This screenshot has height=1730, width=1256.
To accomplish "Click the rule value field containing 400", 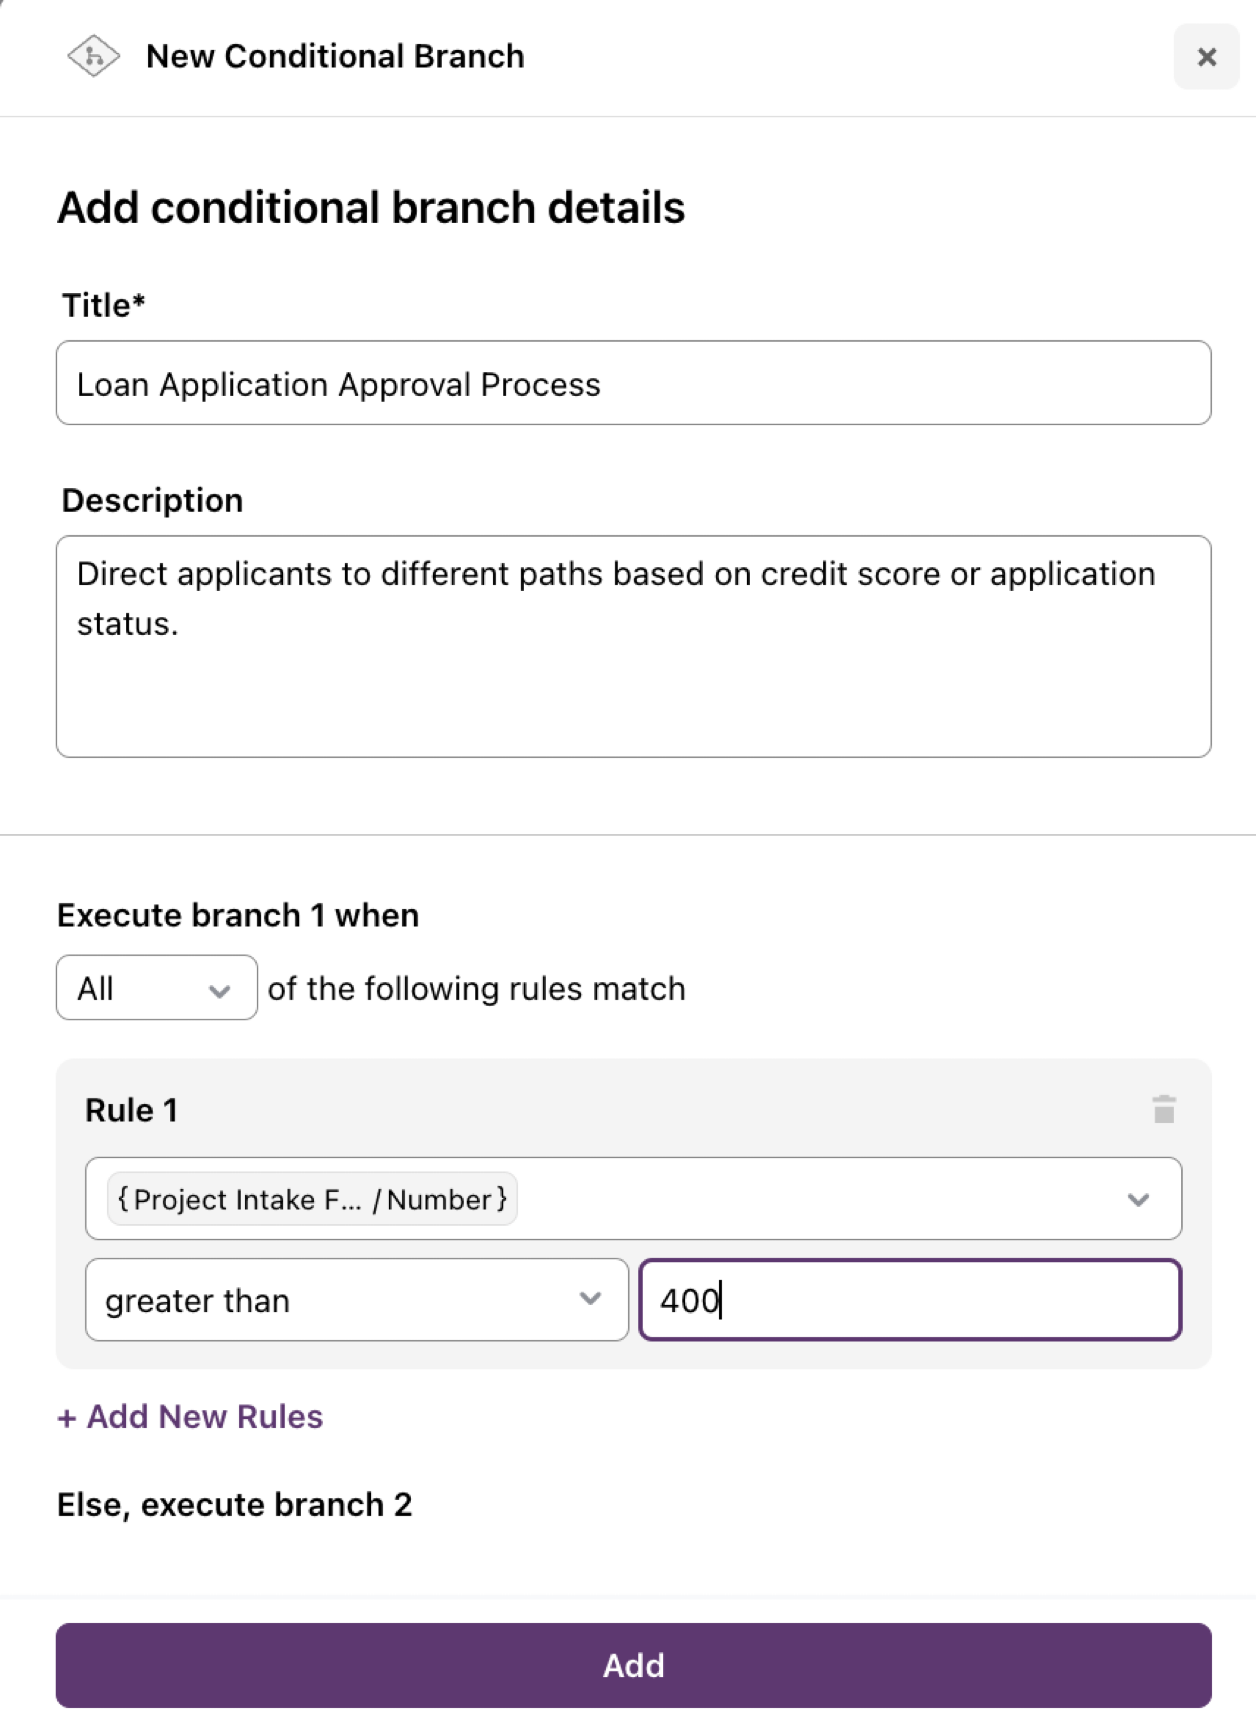I will [909, 1300].
